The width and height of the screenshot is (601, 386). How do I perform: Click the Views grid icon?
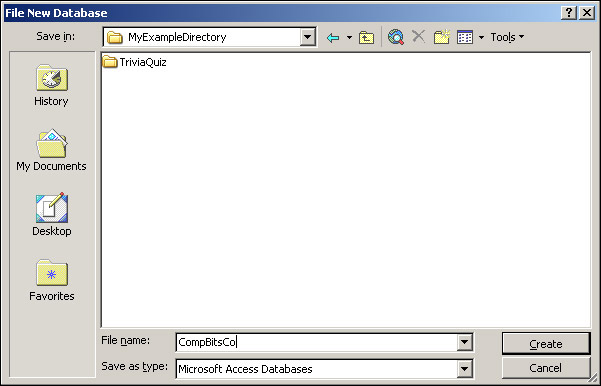465,37
